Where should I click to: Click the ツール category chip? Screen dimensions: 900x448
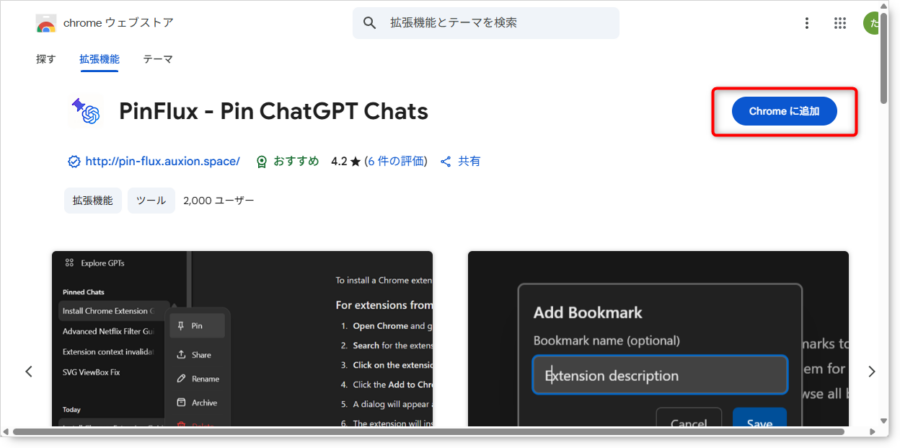151,200
